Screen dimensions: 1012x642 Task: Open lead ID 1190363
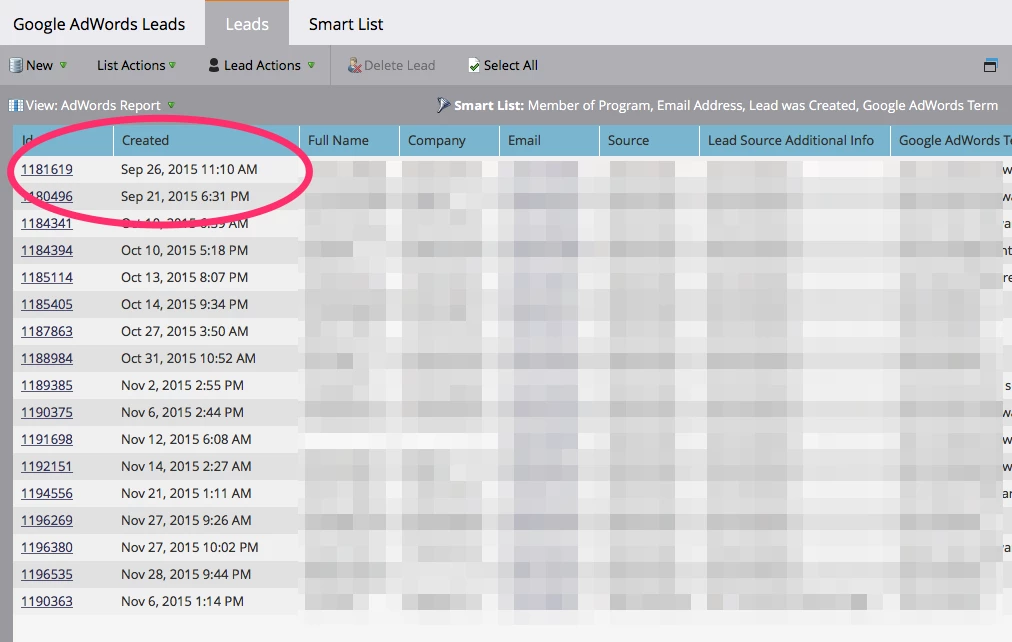(46, 603)
